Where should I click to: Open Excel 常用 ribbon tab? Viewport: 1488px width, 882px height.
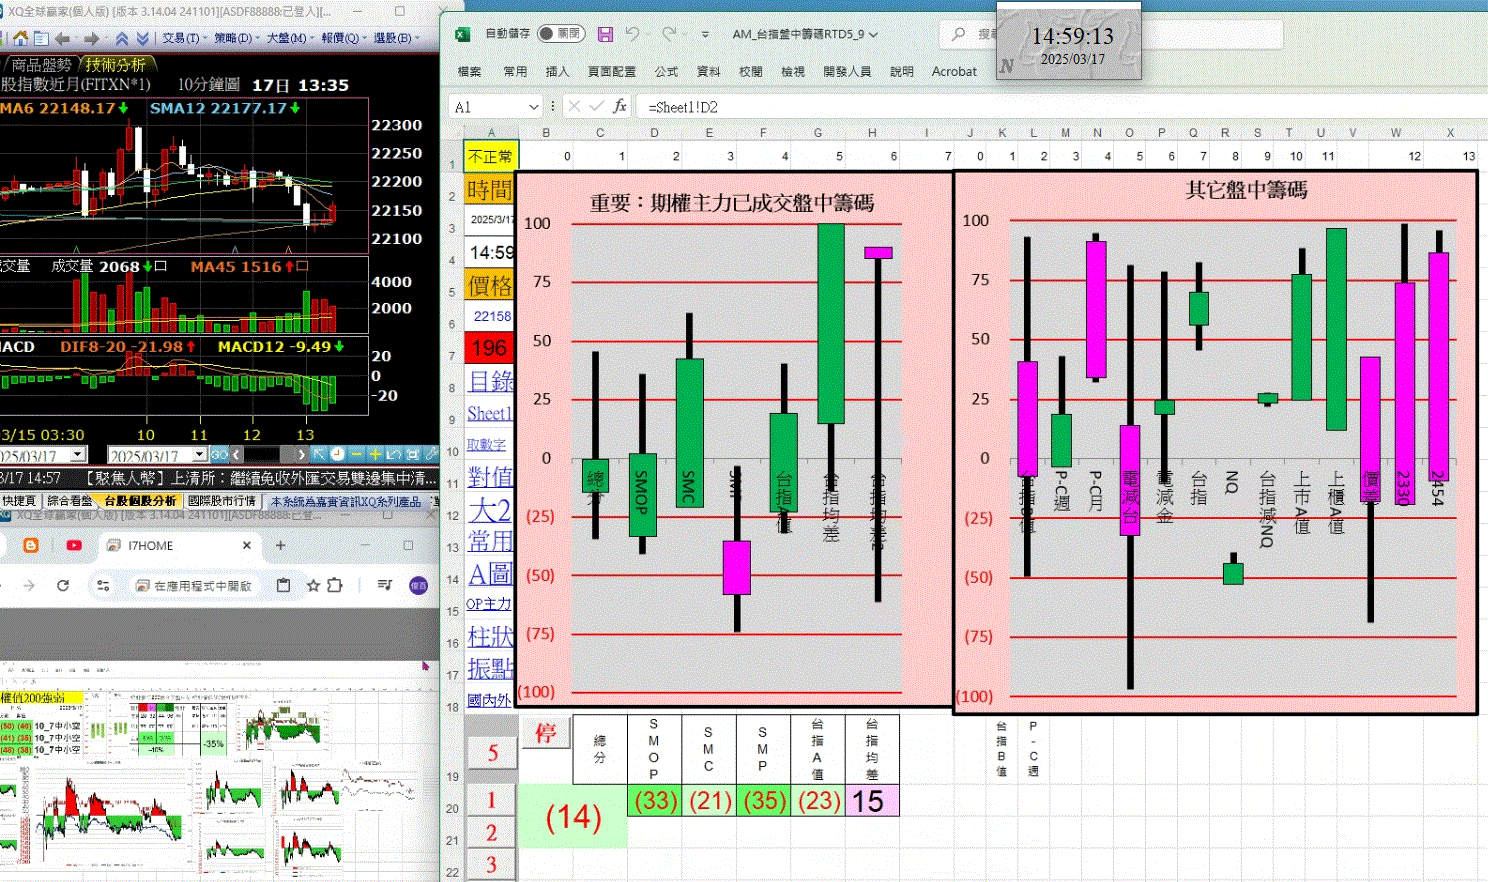[x=515, y=72]
